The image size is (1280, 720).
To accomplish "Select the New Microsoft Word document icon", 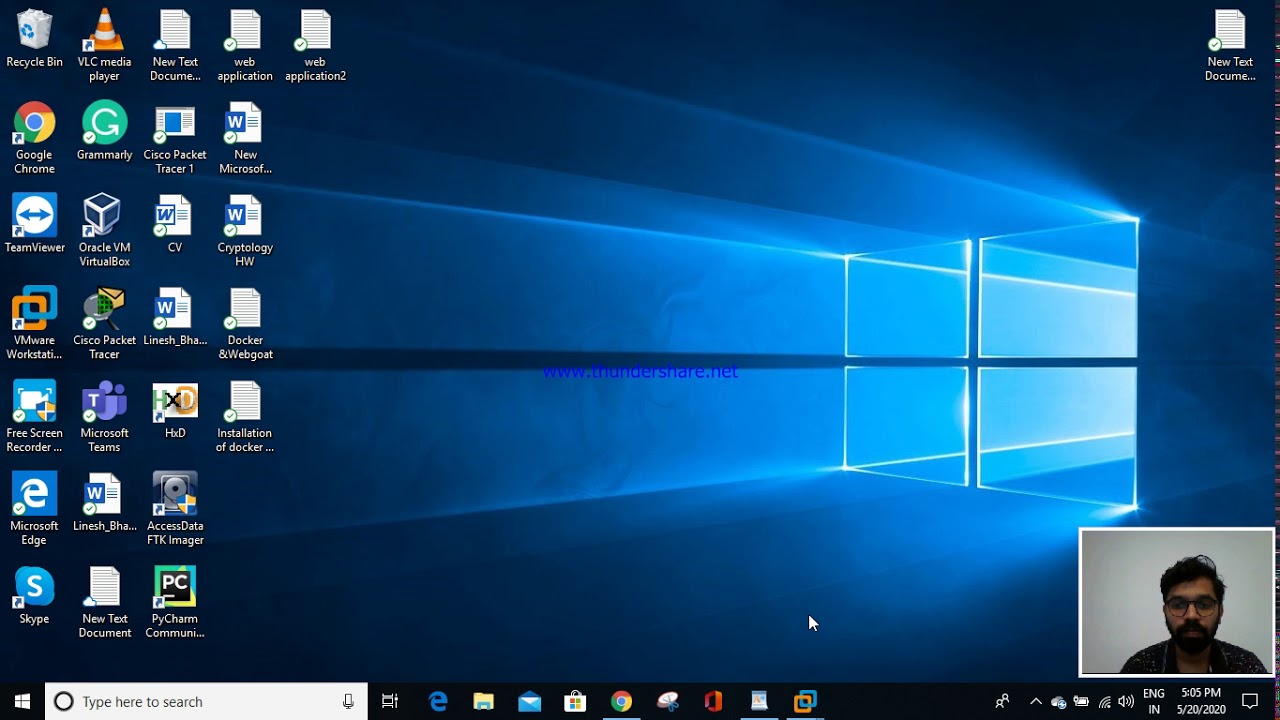I will pos(245,139).
